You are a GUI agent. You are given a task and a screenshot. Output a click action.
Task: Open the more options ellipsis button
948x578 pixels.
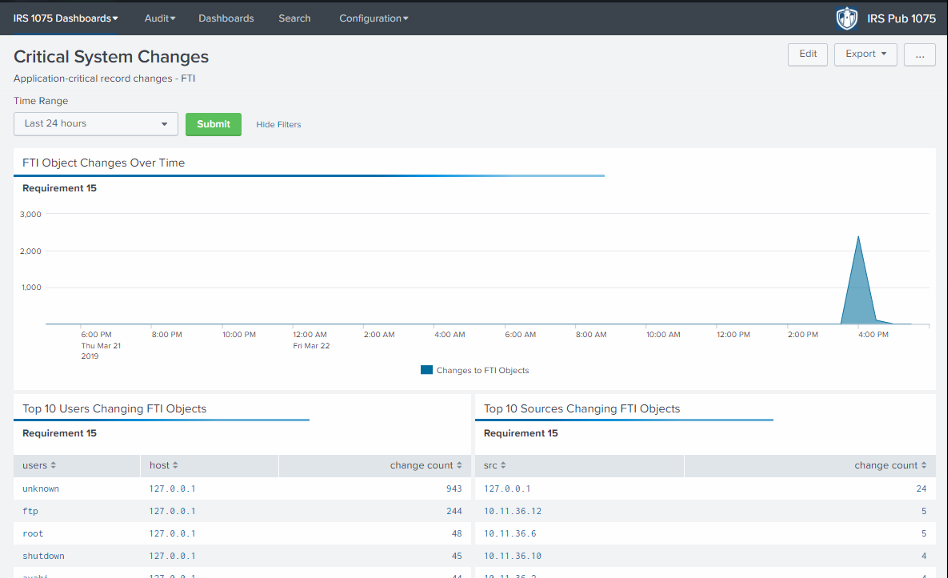(920, 54)
